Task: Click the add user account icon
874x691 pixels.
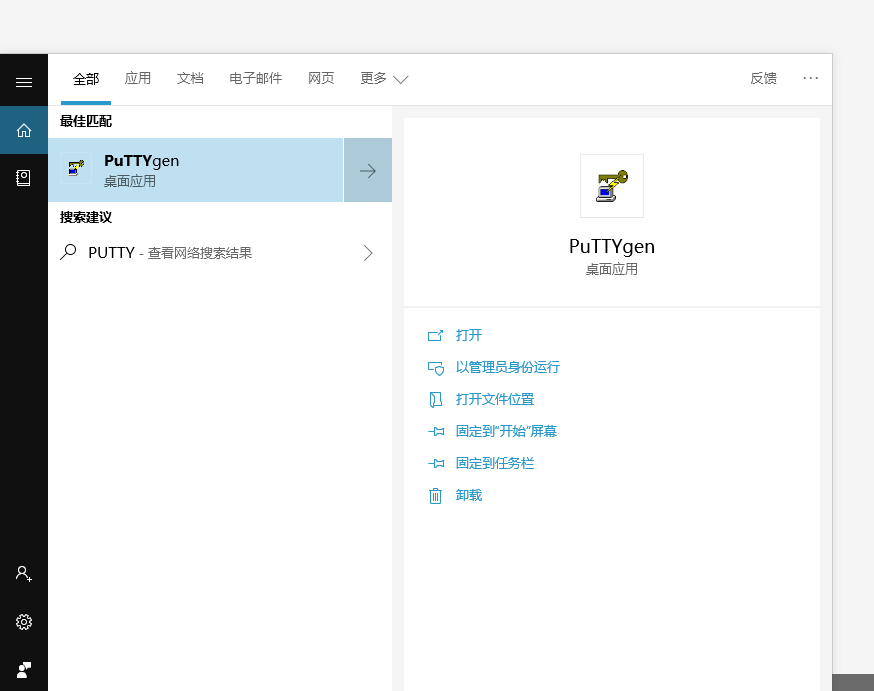Action: (23, 573)
